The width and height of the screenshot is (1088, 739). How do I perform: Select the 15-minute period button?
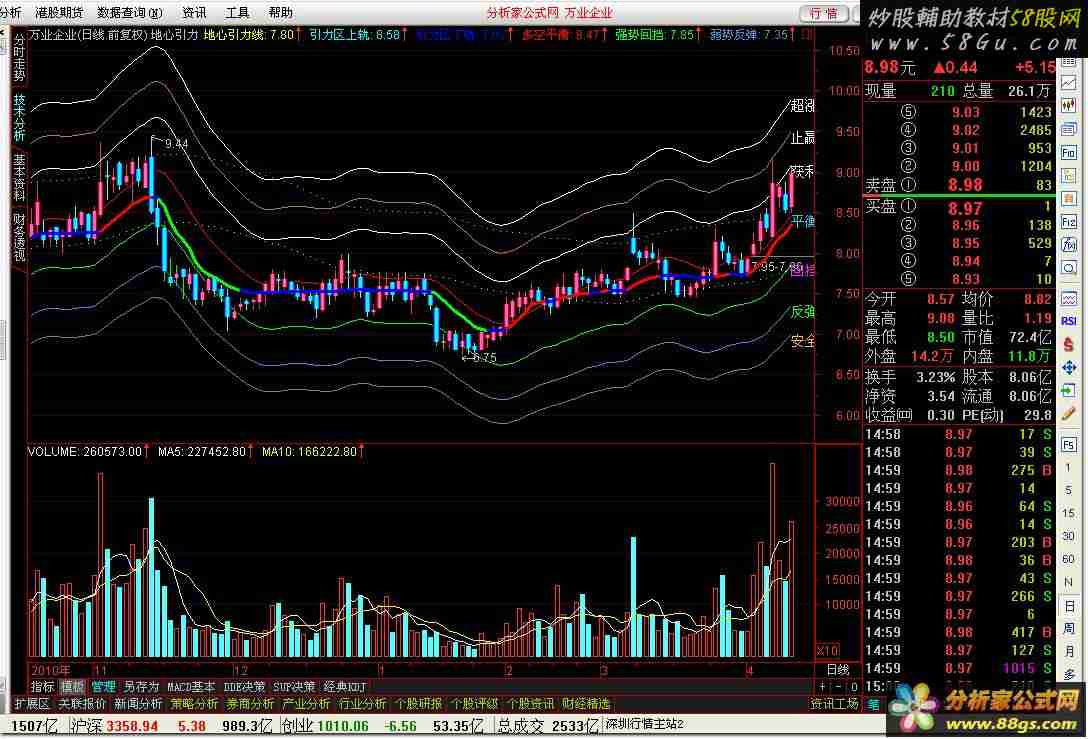pos(1069,513)
